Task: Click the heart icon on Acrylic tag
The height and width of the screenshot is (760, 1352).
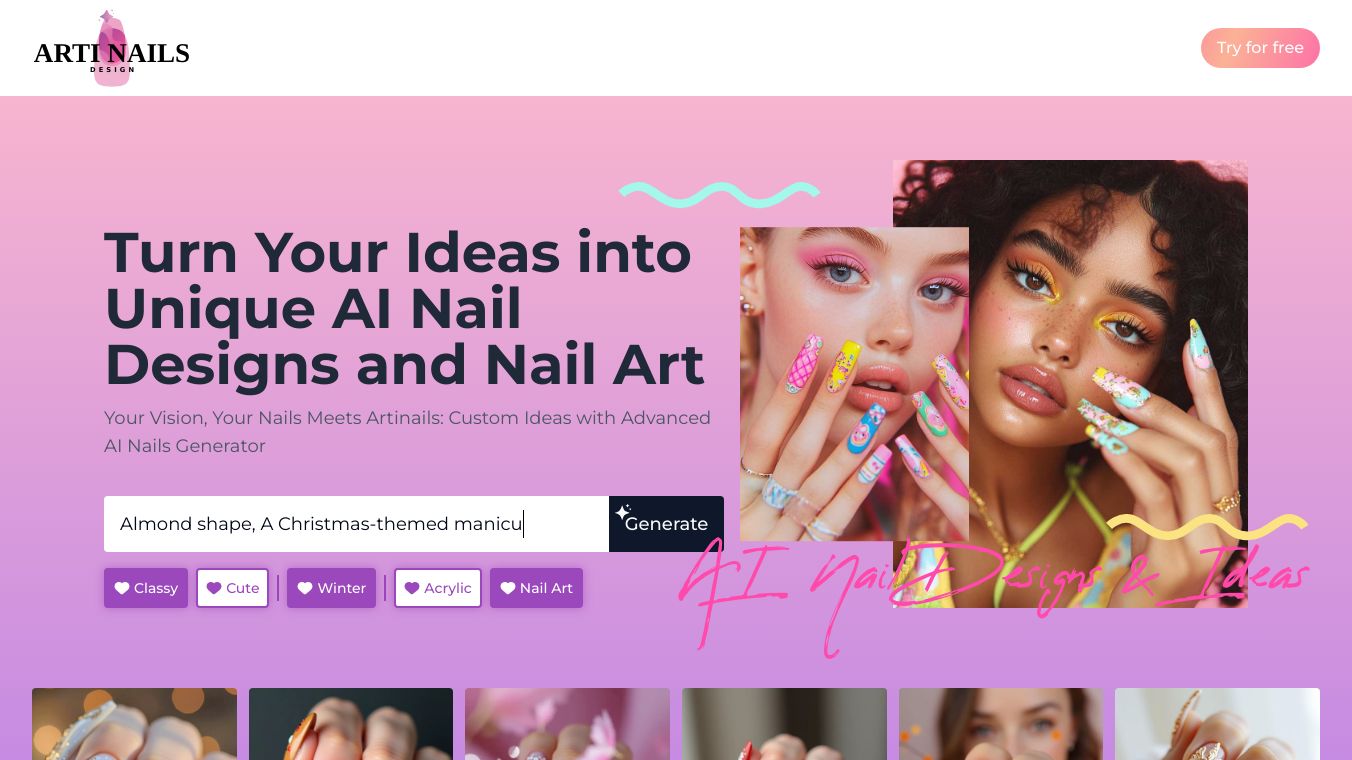Action: pos(412,588)
